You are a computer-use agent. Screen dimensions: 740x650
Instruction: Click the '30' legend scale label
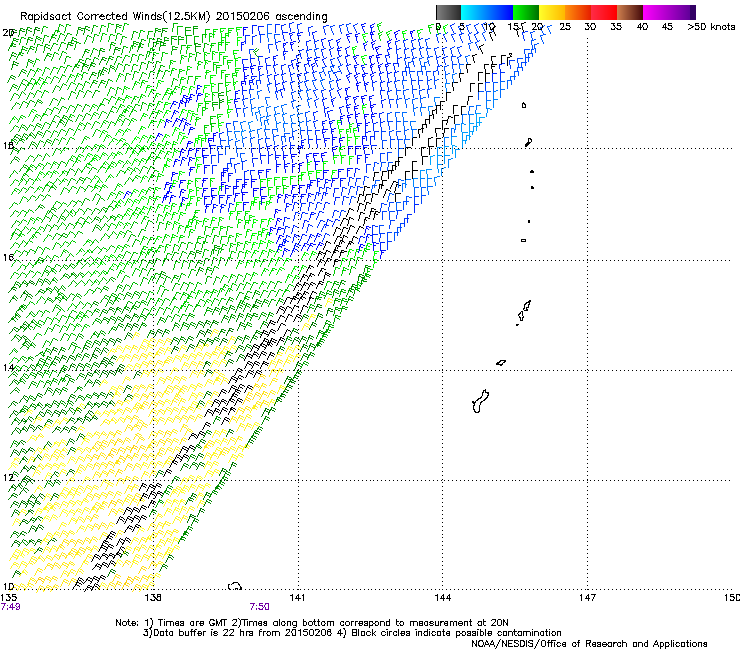[x=590, y=26]
